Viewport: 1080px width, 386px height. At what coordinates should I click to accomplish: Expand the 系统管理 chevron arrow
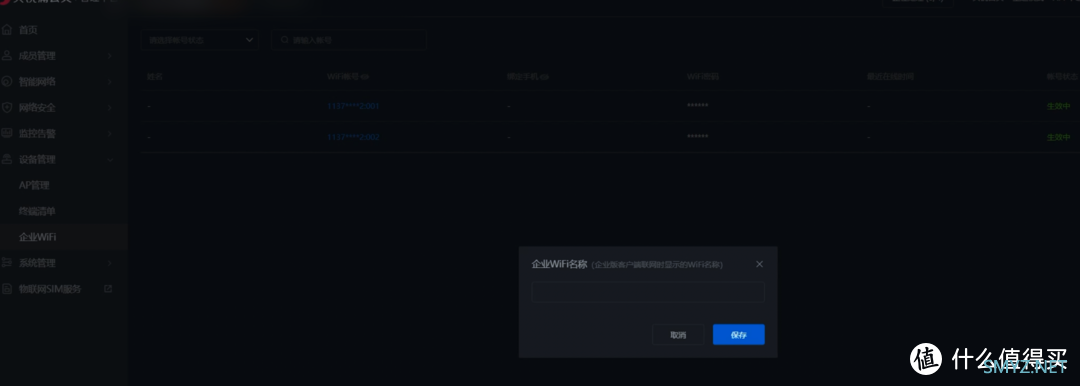coord(110,263)
